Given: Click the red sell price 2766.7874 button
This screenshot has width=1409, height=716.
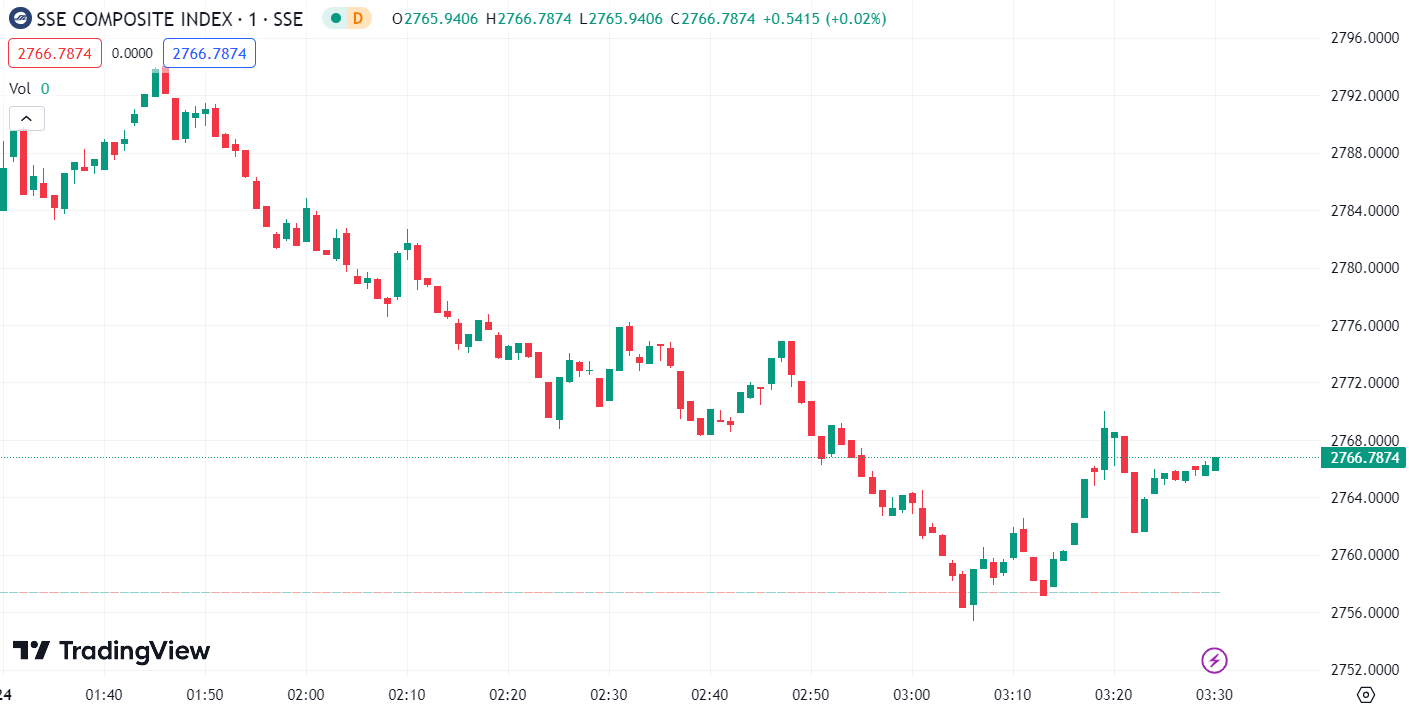Looking at the screenshot, I should (x=55, y=53).
